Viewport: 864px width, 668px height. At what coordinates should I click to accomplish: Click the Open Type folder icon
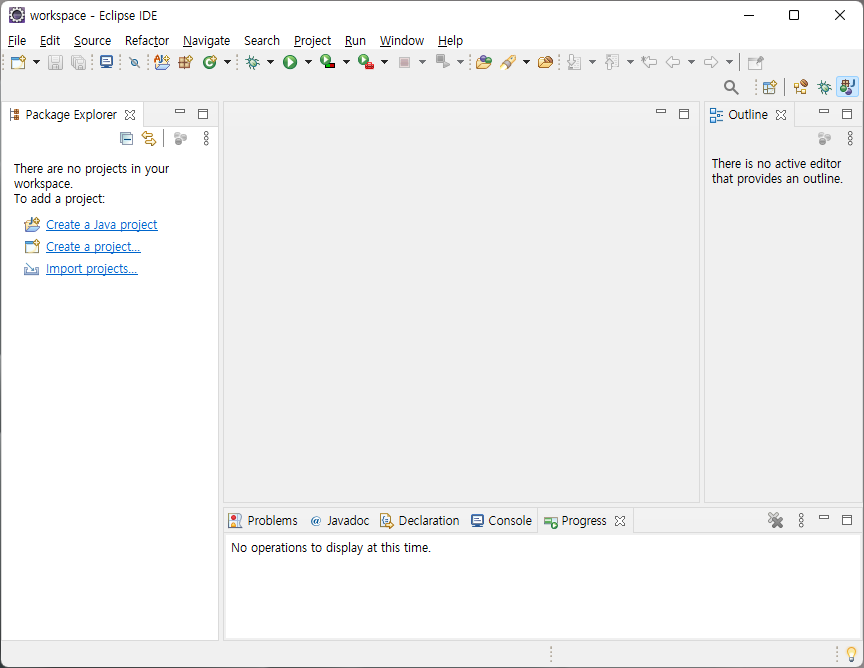point(484,62)
